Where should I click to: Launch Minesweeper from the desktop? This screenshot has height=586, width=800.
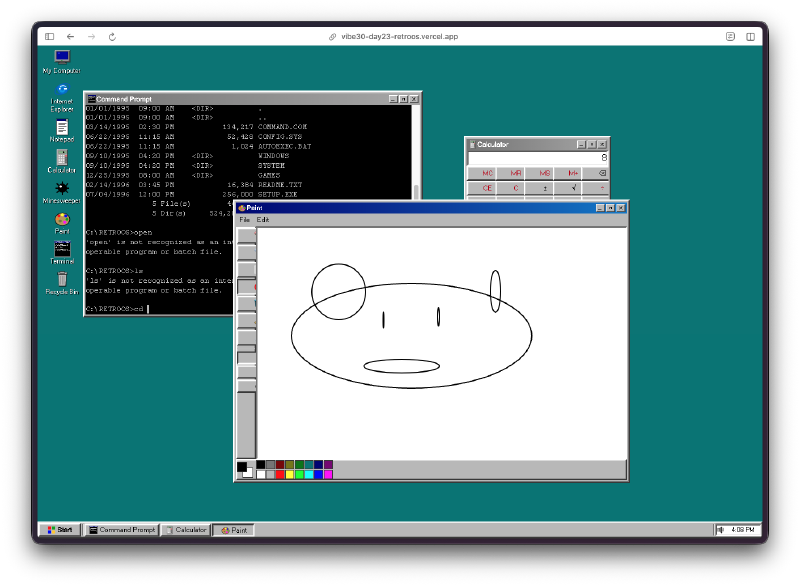[x=62, y=189]
